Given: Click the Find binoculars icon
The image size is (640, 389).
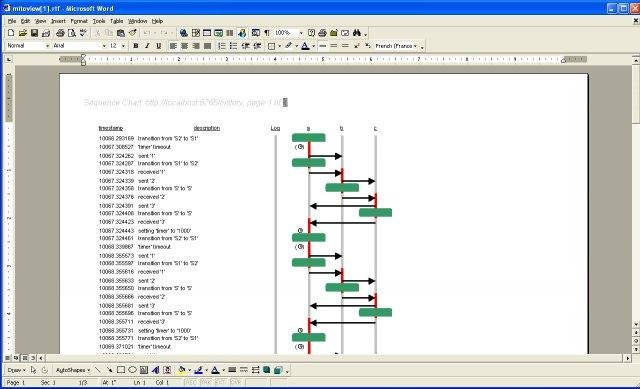Looking at the screenshot, I should 357,33.
